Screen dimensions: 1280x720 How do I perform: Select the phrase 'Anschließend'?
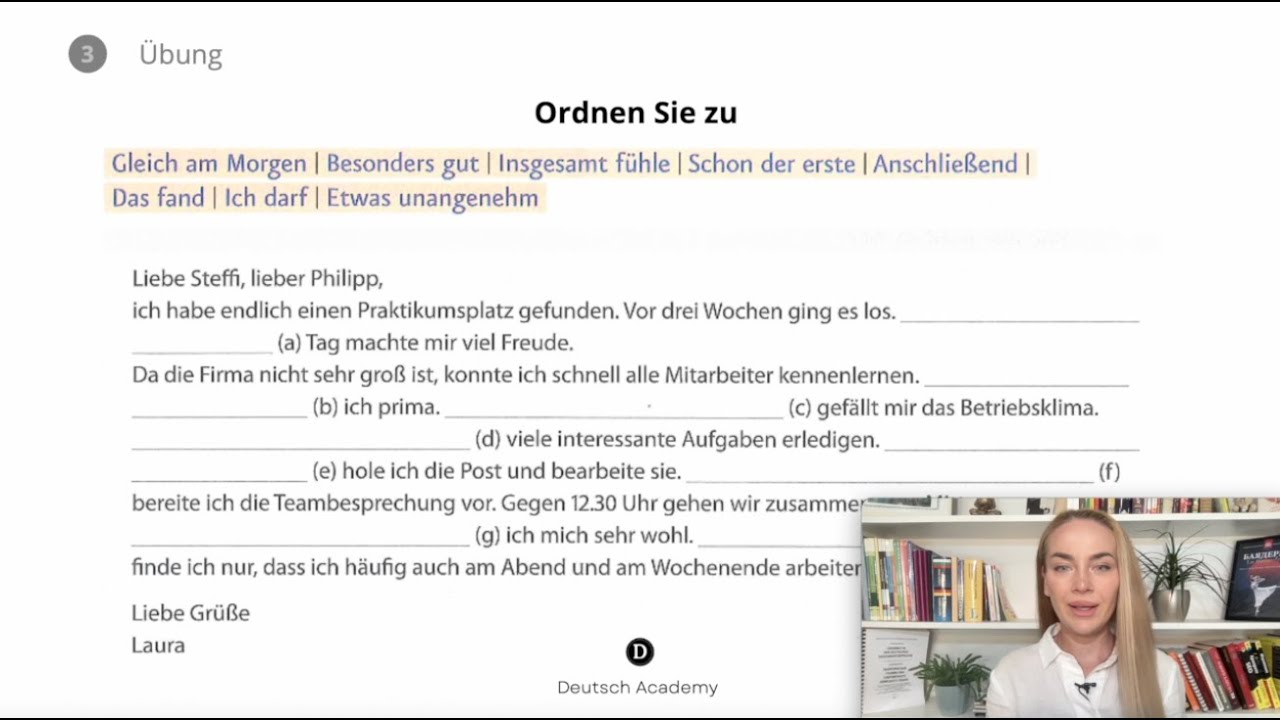coord(945,164)
